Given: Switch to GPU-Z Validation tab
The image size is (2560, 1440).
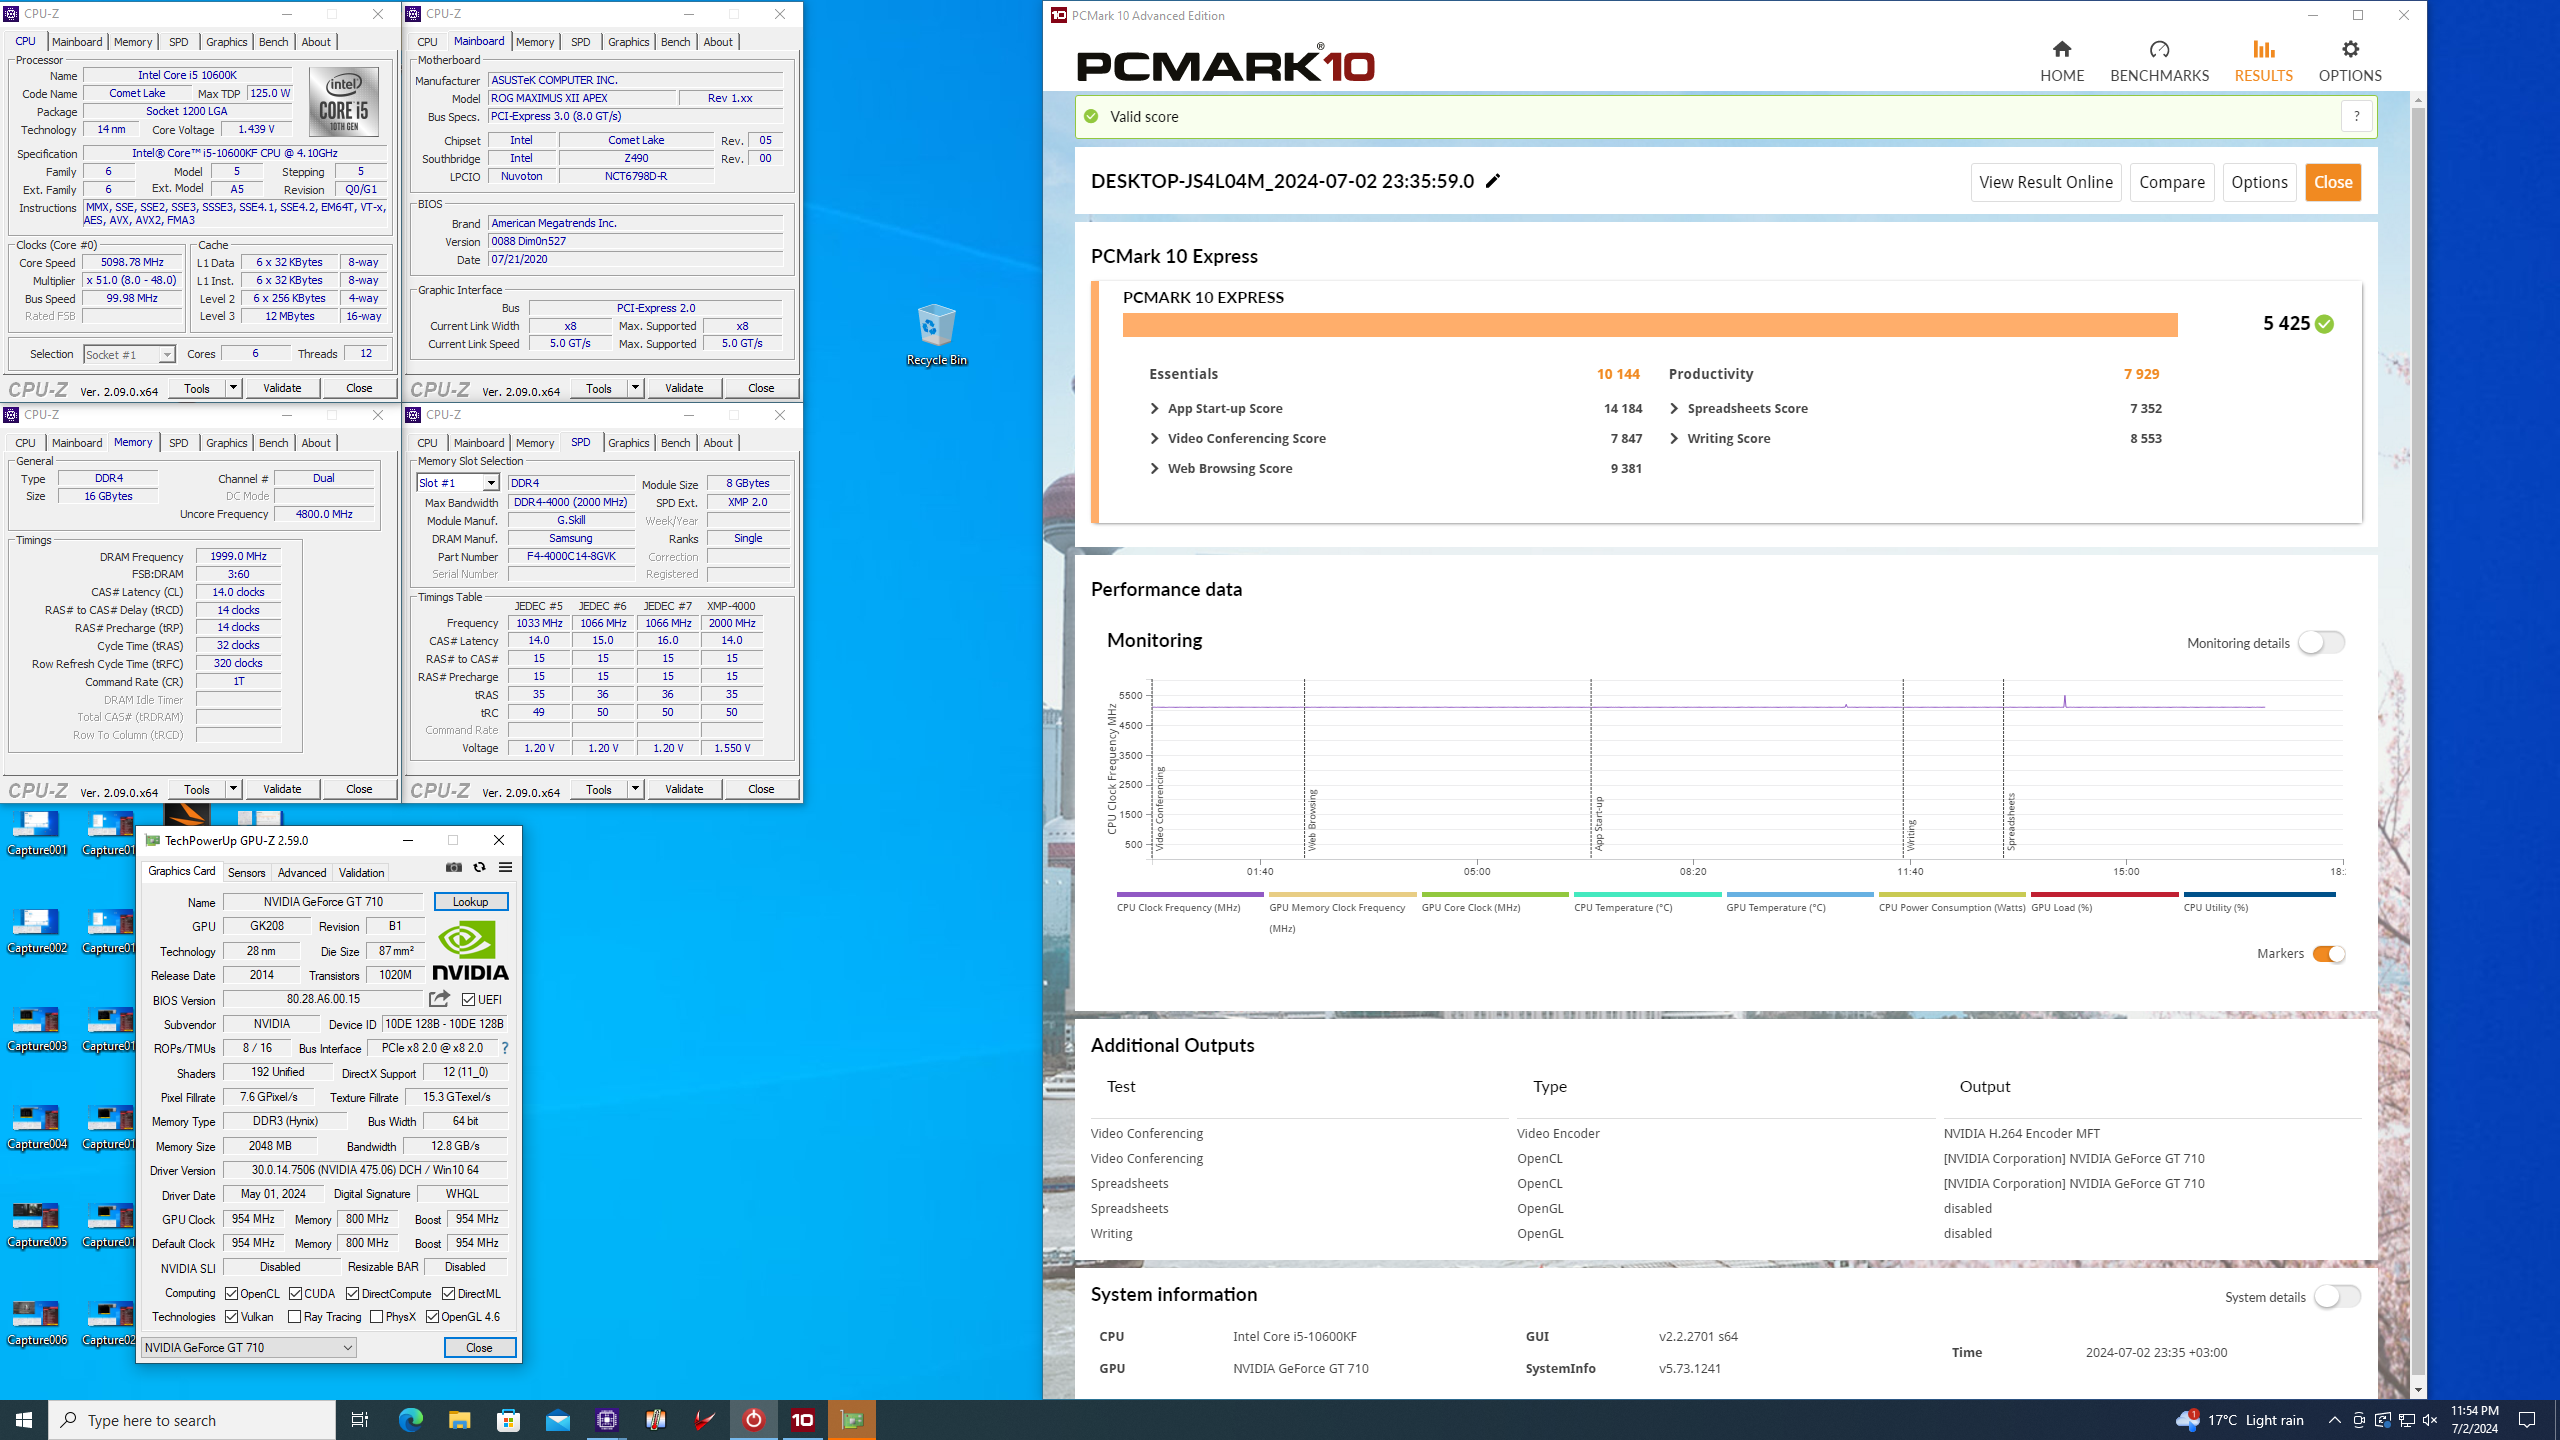Looking at the screenshot, I should click(361, 872).
